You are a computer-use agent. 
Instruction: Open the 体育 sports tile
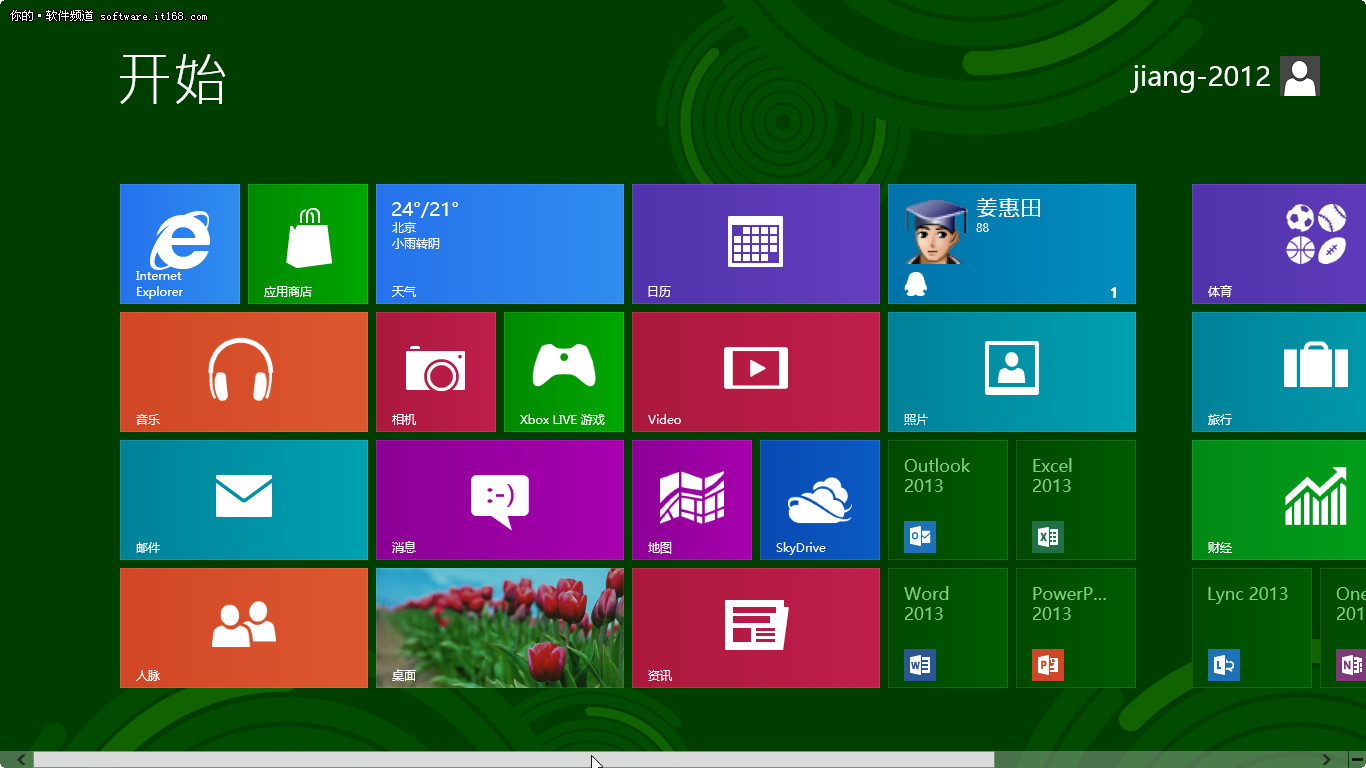(1279, 244)
